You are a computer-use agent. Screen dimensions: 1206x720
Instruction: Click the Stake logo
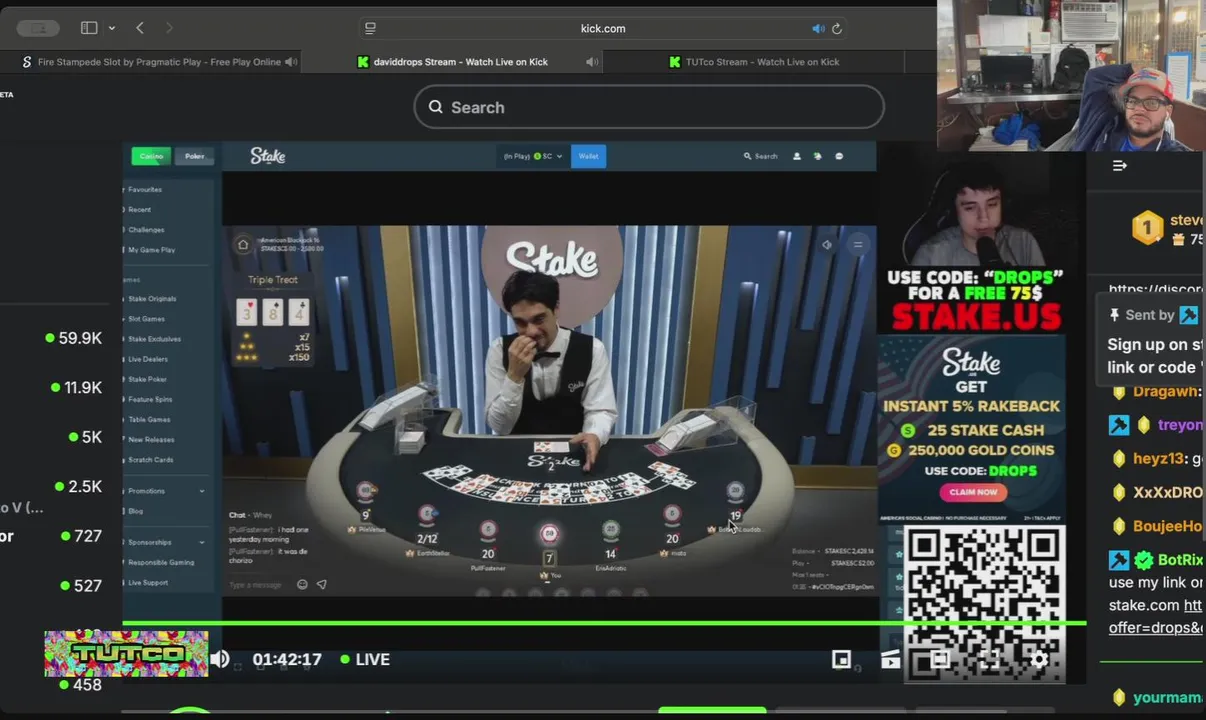click(x=267, y=156)
